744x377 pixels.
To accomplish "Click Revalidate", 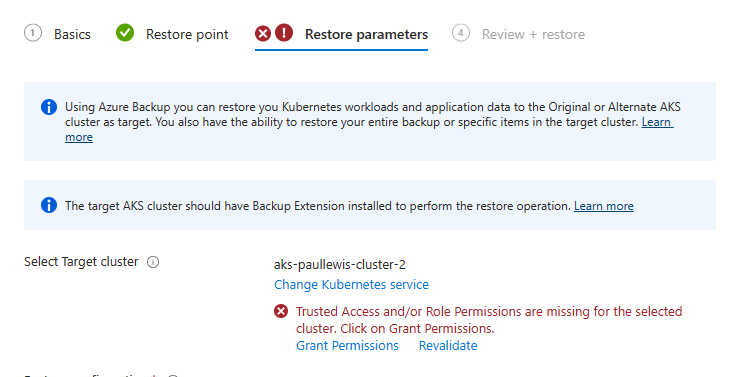I will (x=448, y=346).
